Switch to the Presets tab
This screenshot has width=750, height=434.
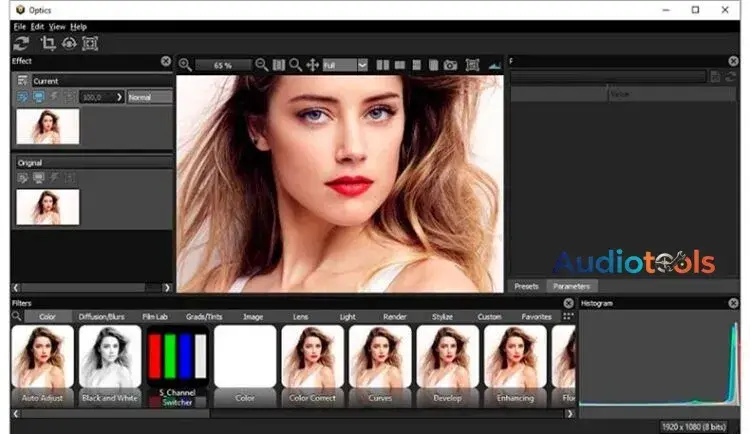click(526, 286)
